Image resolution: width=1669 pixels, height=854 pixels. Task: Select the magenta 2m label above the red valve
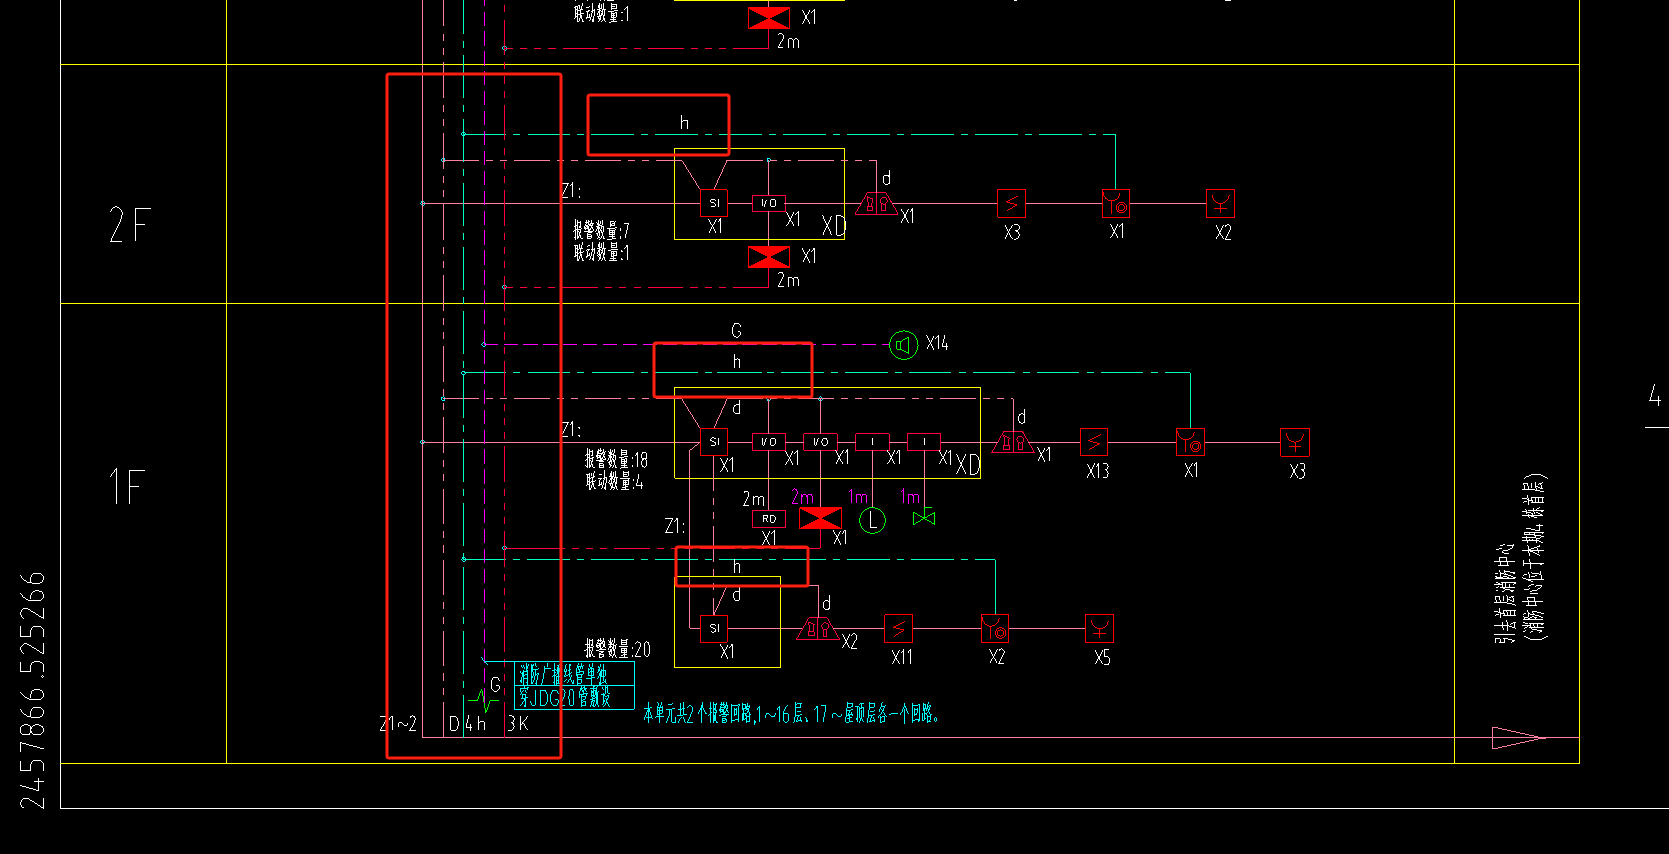point(803,497)
